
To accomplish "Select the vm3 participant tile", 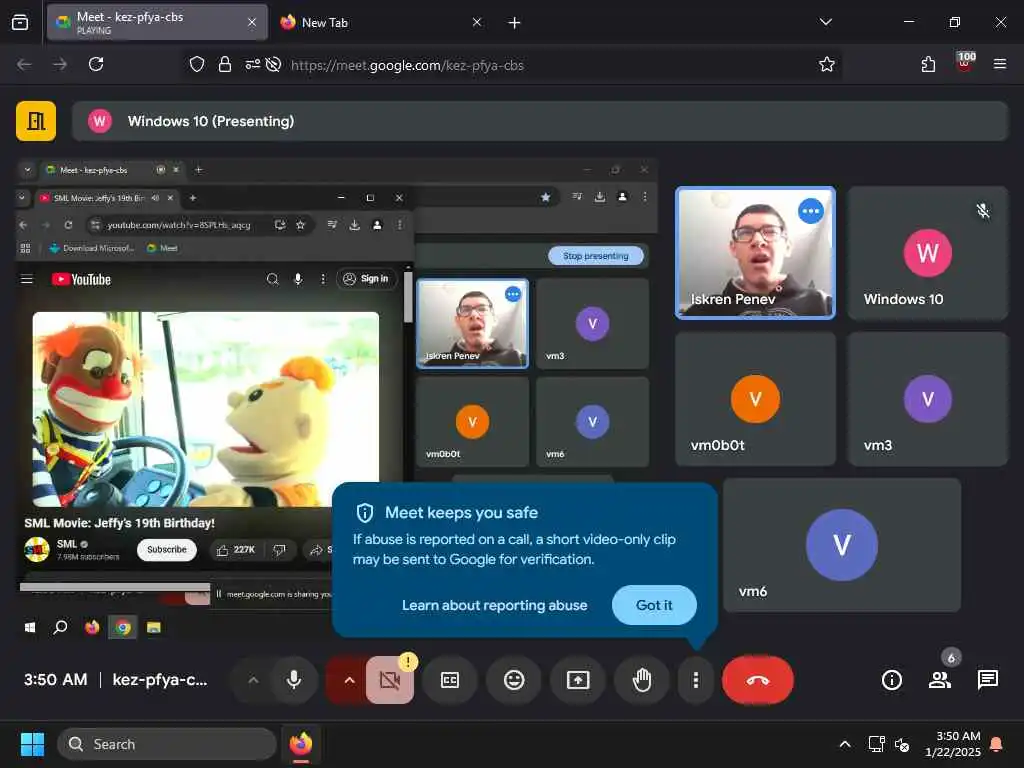I will coord(927,399).
